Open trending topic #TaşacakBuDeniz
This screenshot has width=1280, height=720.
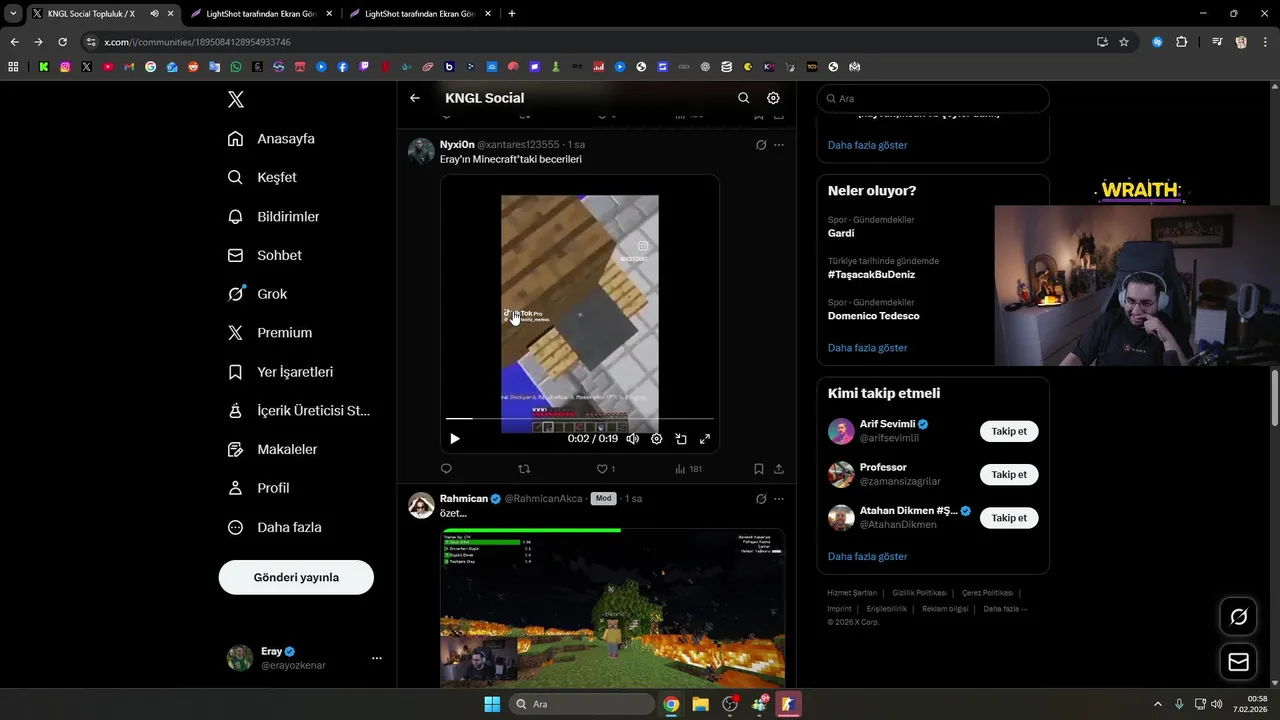point(871,274)
